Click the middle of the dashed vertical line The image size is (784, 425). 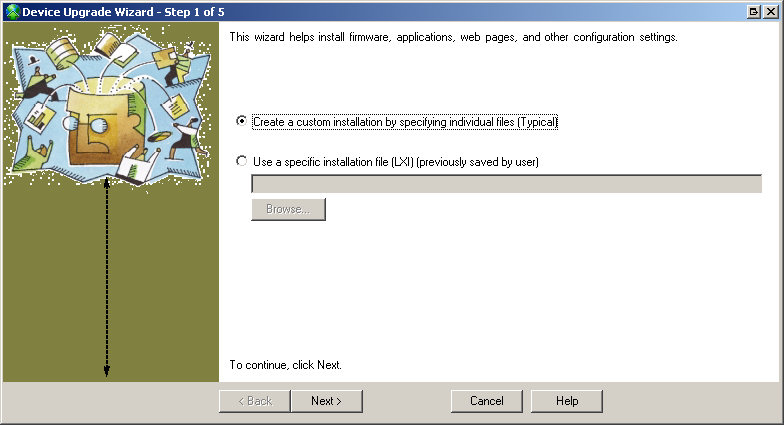[107, 278]
